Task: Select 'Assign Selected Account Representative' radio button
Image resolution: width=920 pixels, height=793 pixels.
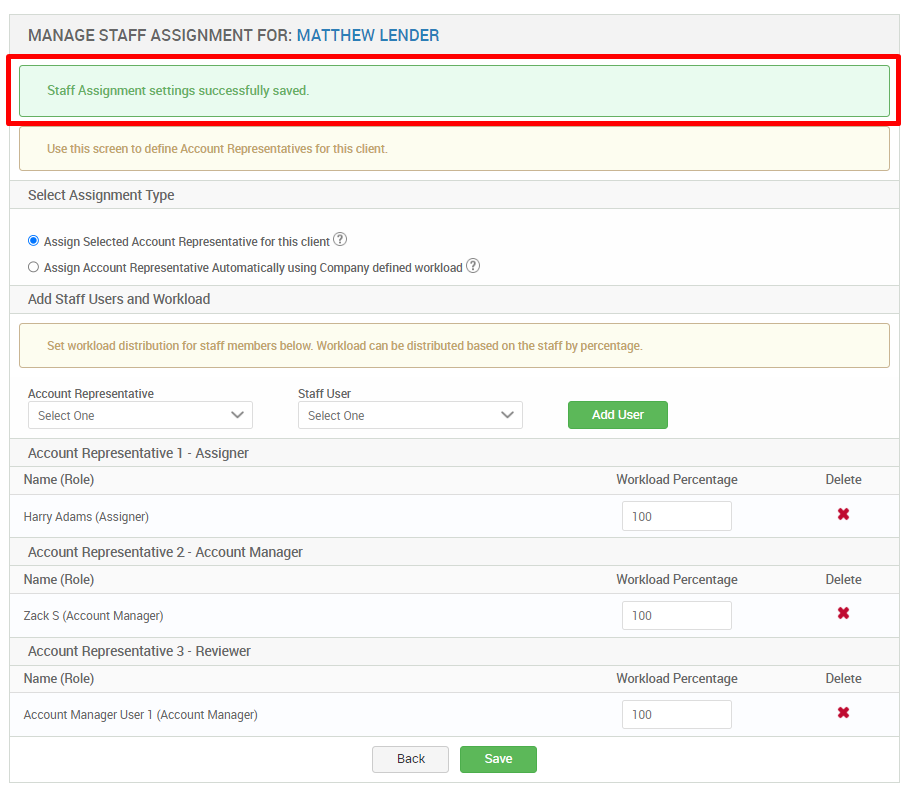Action: [x=33, y=240]
